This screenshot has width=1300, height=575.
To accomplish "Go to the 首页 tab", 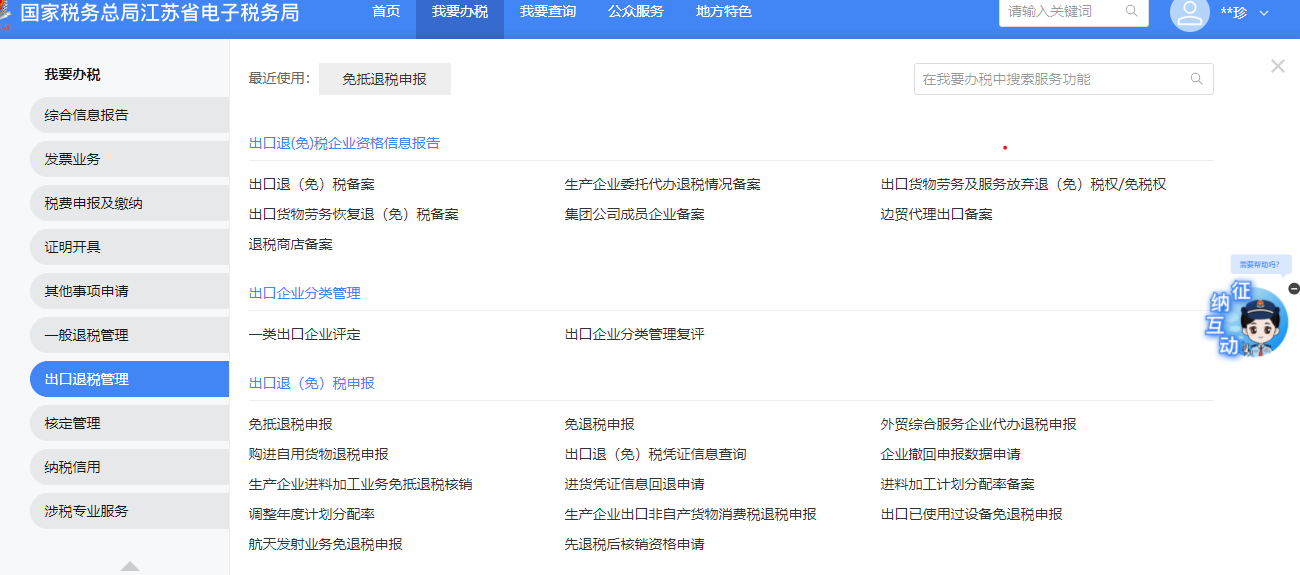I will (x=386, y=12).
